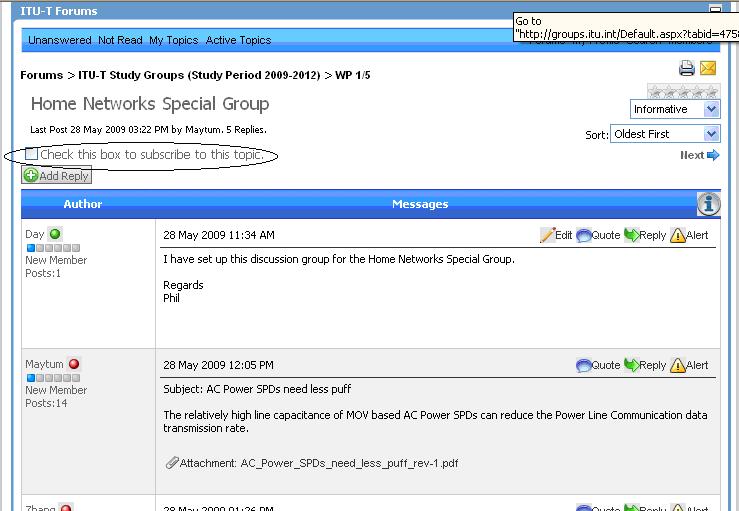Reply to the 12:05 PM post
739x511 pixels.
coord(645,365)
